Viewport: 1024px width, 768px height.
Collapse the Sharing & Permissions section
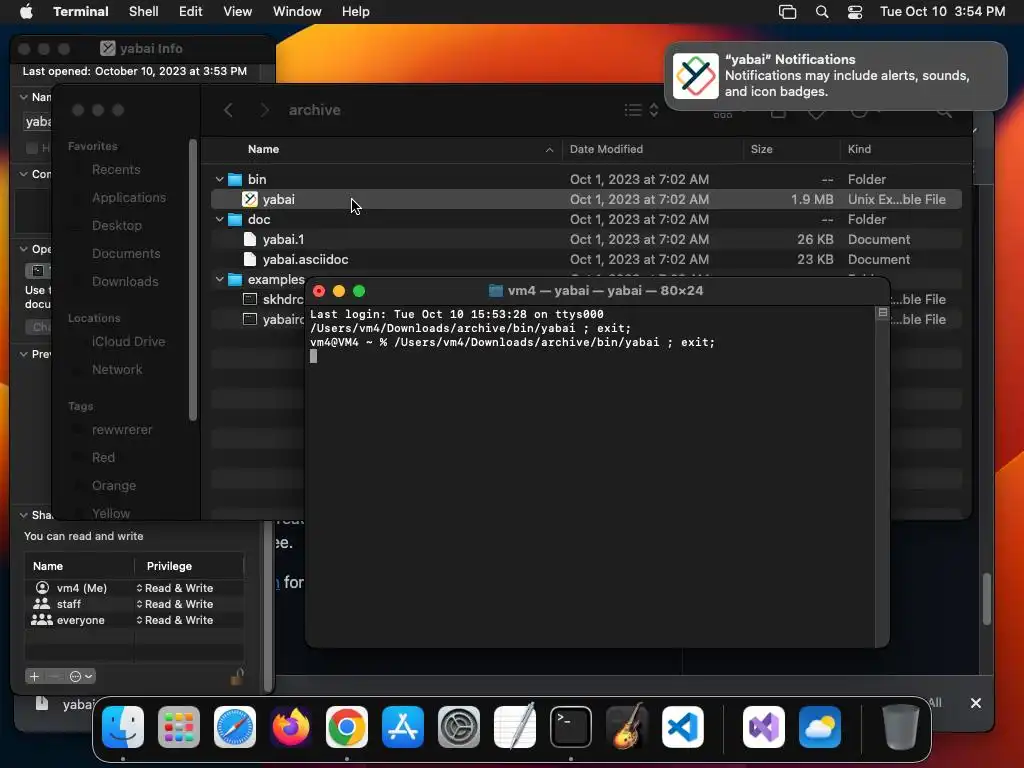(24, 515)
